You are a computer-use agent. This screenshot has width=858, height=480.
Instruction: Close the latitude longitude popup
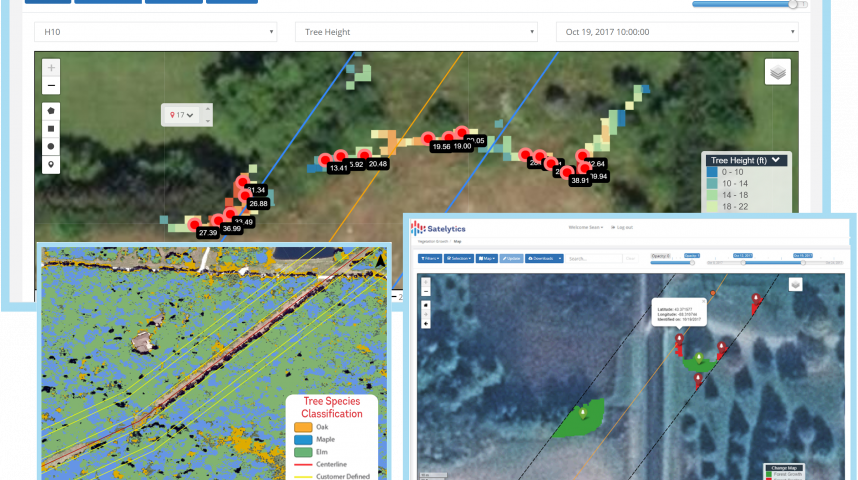click(x=703, y=302)
